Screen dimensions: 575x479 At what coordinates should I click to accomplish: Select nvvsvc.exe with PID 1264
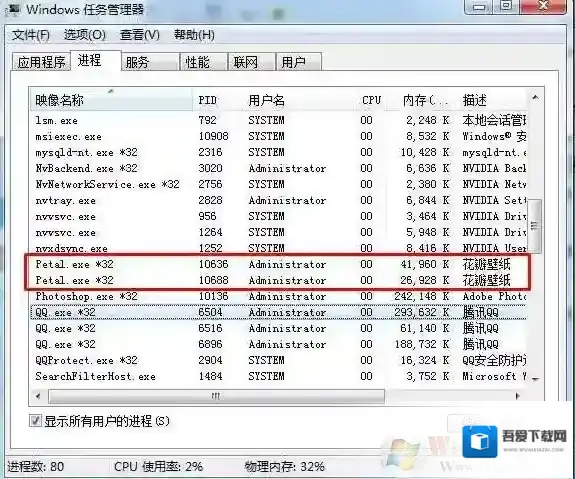(279, 232)
